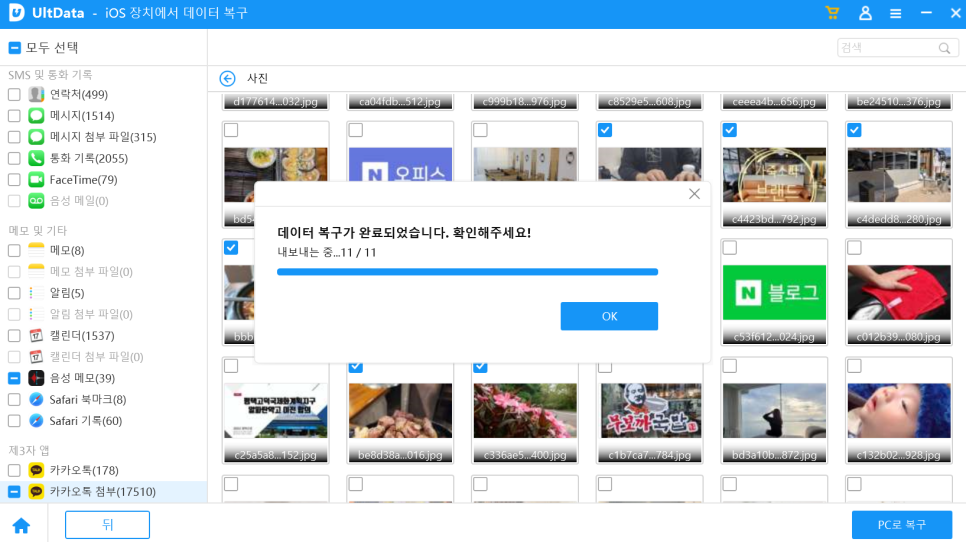Click the export progress bar
Viewport: 966px width, 542px height.
pyautogui.click(x=468, y=272)
